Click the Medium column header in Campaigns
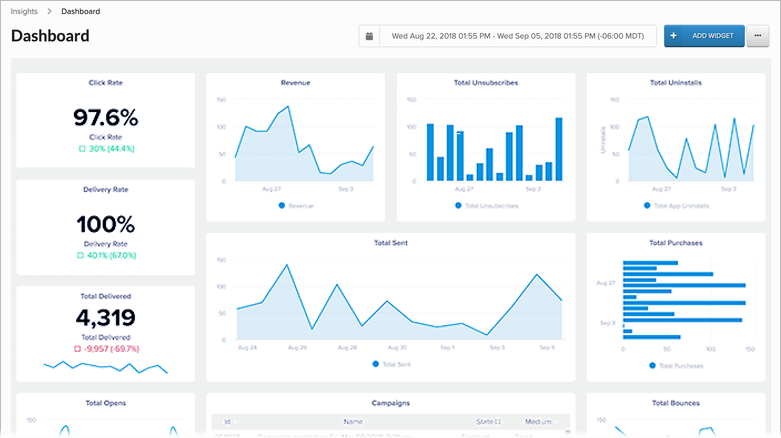This screenshot has height=438, width=781. pyautogui.click(x=538, y=422)
